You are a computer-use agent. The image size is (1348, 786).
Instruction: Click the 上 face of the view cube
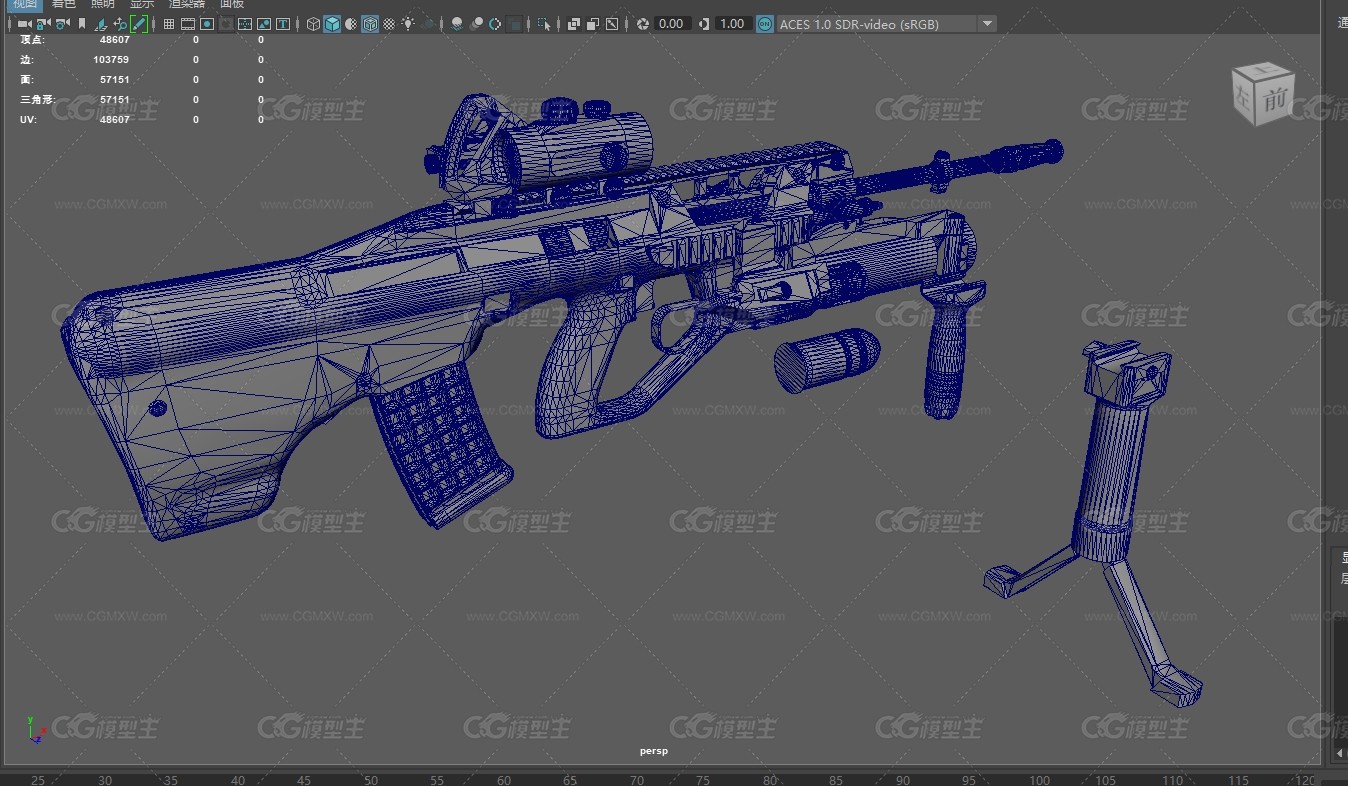1264,70
